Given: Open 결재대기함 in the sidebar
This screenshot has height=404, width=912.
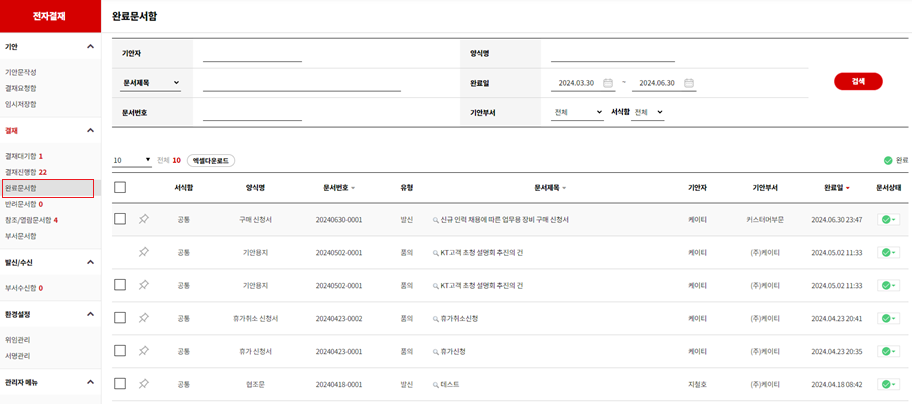Looking at the screenshot, I should [x=23, y=156].
